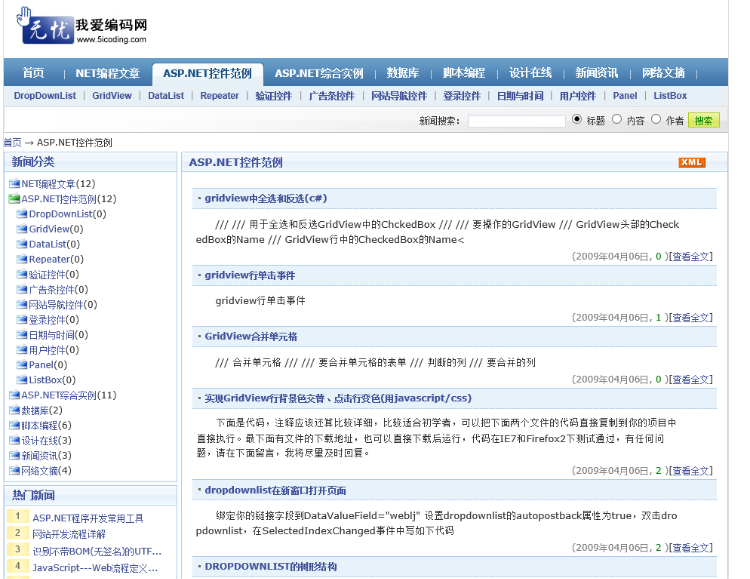Click the 首页 breadcrumb link

(13, 143)
